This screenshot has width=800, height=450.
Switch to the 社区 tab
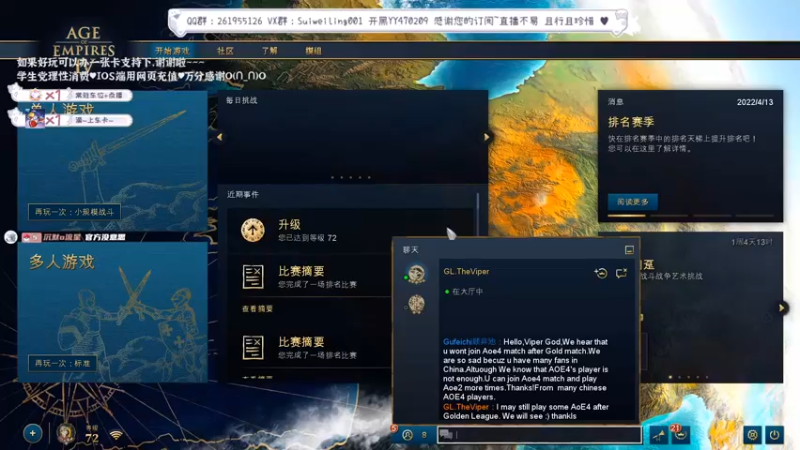225,51
